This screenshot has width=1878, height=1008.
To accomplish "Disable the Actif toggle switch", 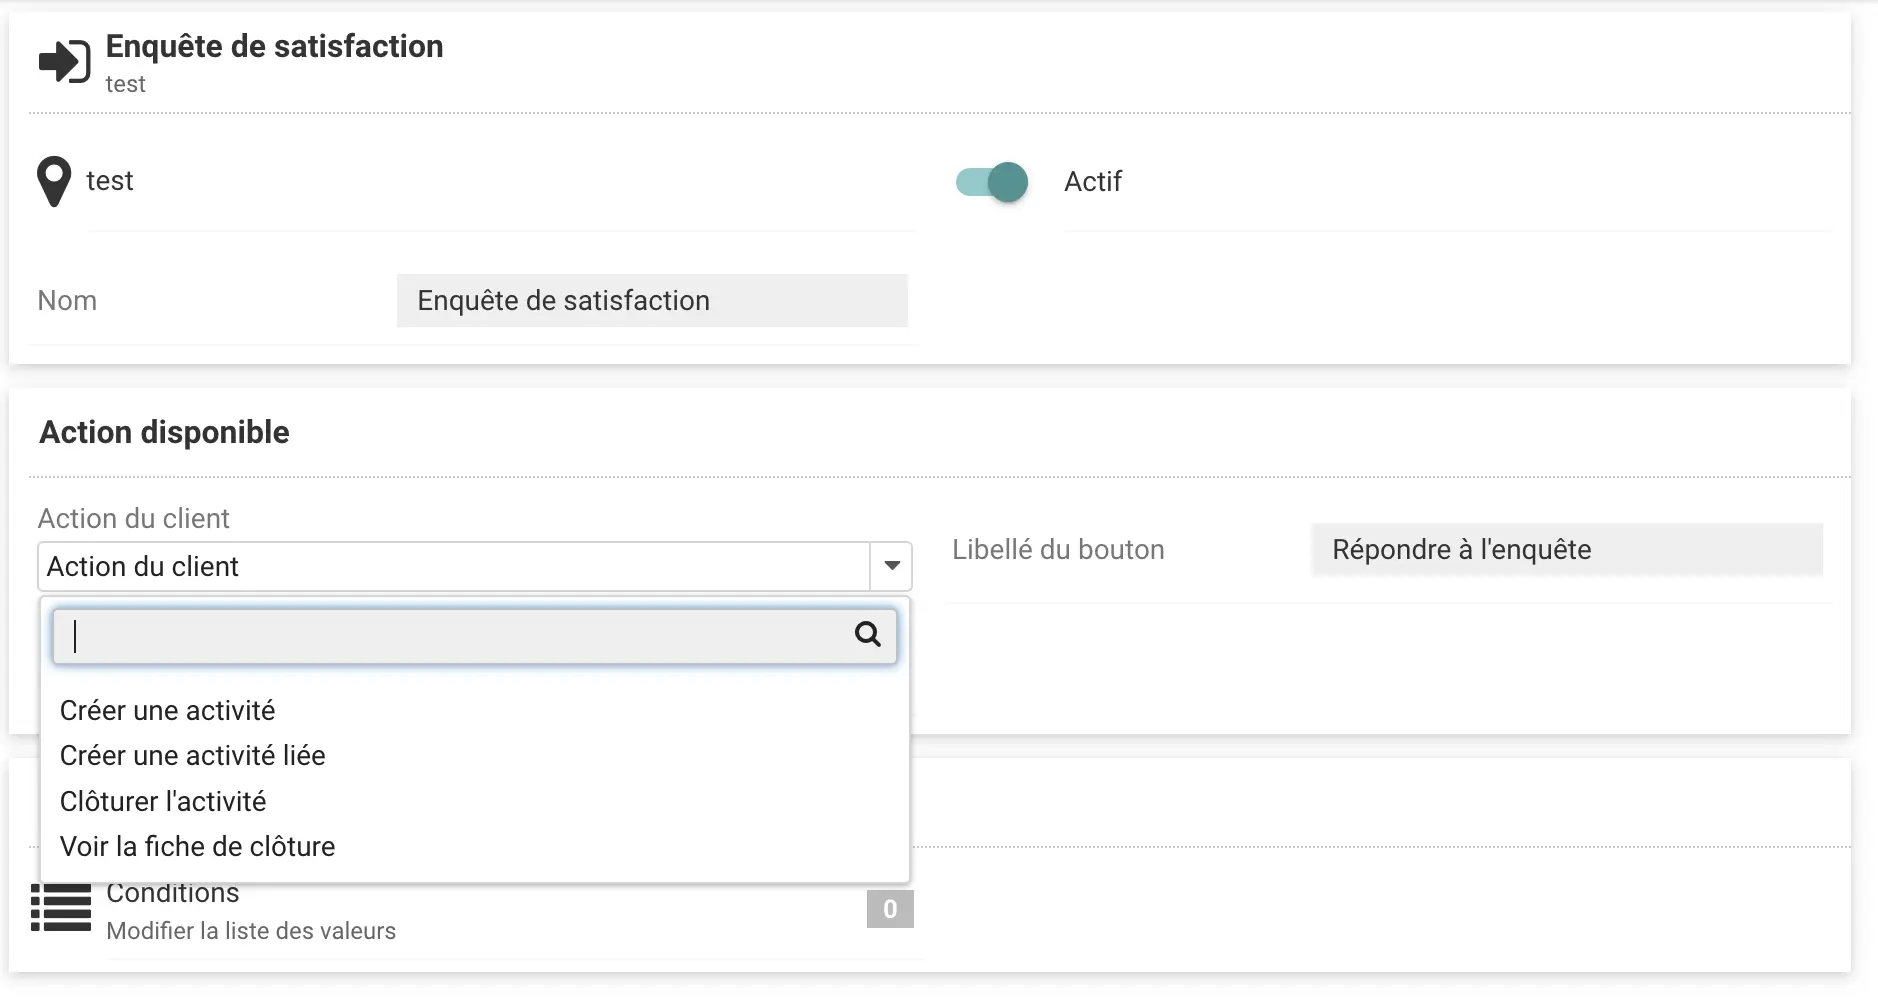I will pos(992,182).
